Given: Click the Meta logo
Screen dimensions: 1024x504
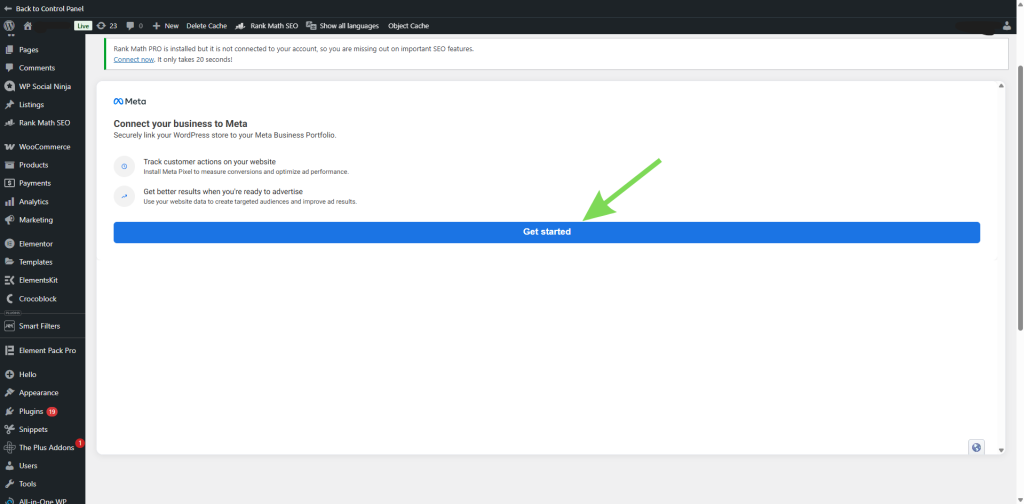Looking at the screenshot, I should tap(129, 102).
